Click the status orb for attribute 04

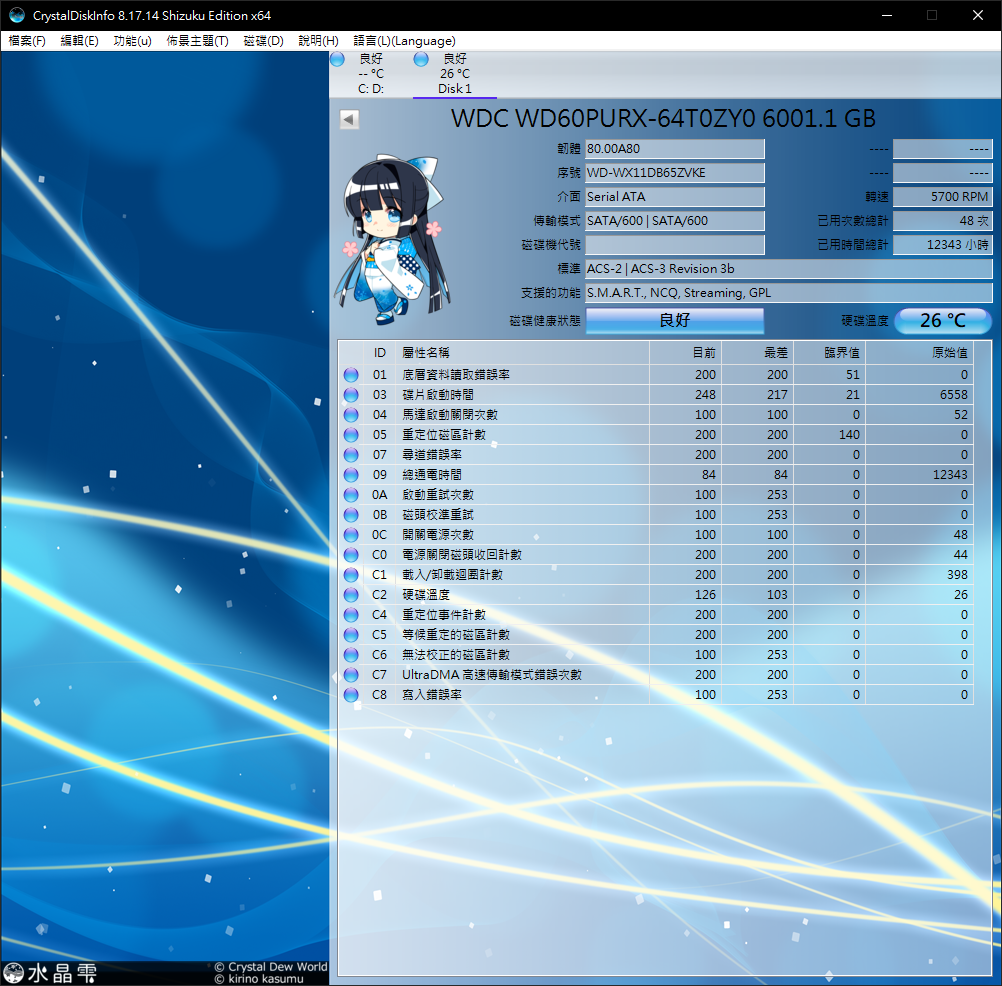click(351, 415)
